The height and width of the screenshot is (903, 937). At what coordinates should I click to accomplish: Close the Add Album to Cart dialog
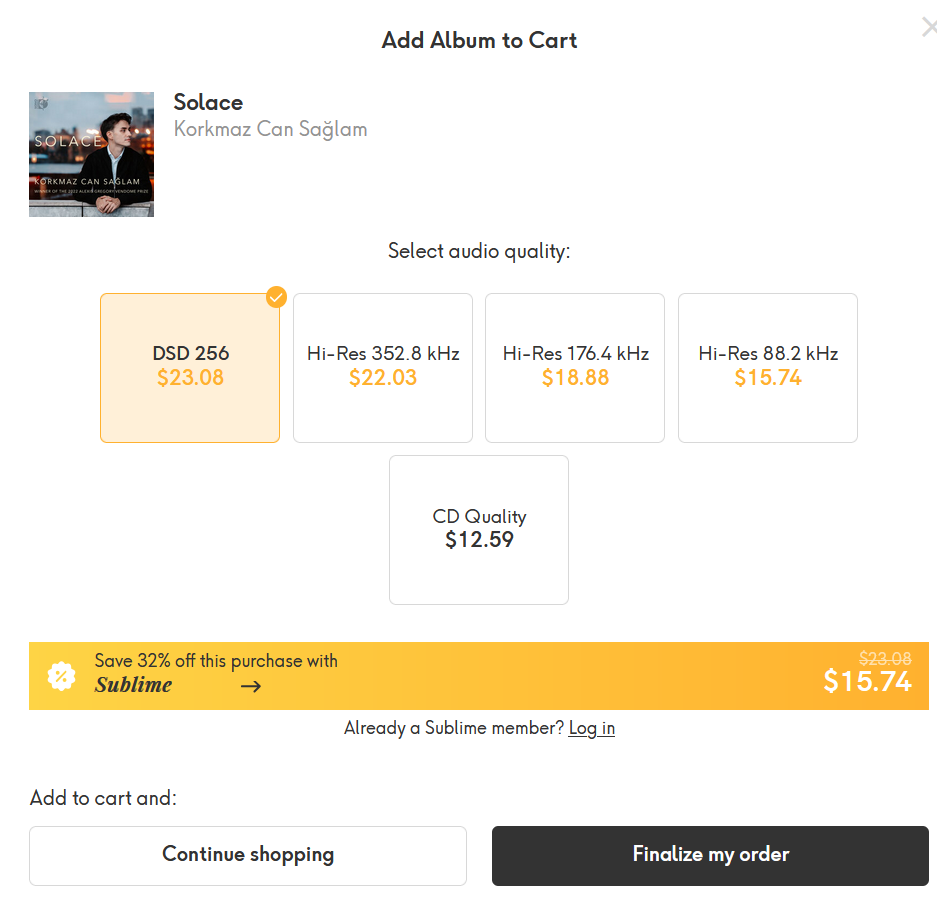click(x=929, y=28)
